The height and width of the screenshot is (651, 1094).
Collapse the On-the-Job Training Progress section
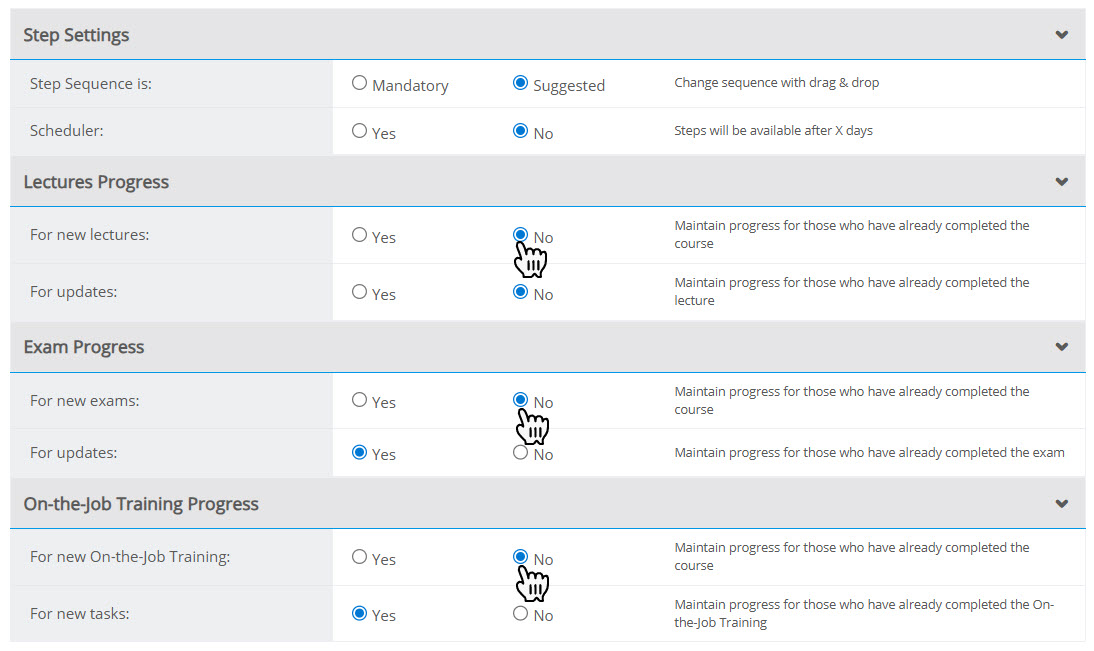[x=1062, y=501]
